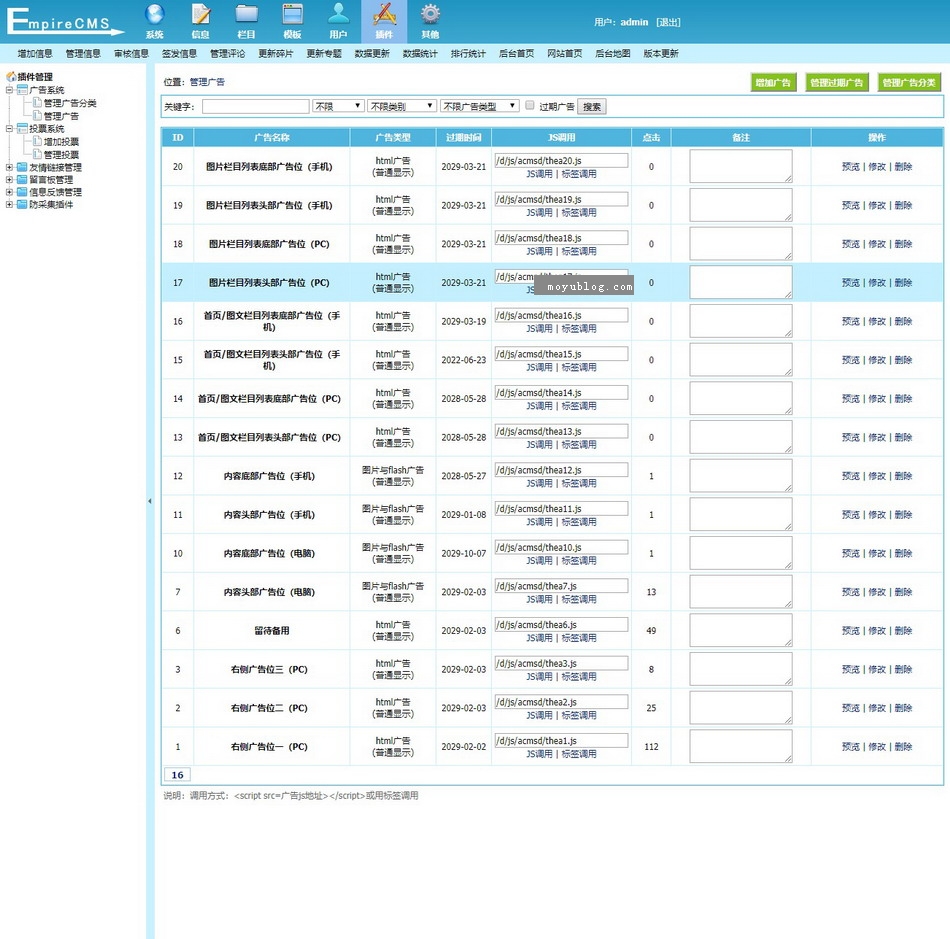Open the 用户 person icon
The image size is (950, 939).
[338, 15]
